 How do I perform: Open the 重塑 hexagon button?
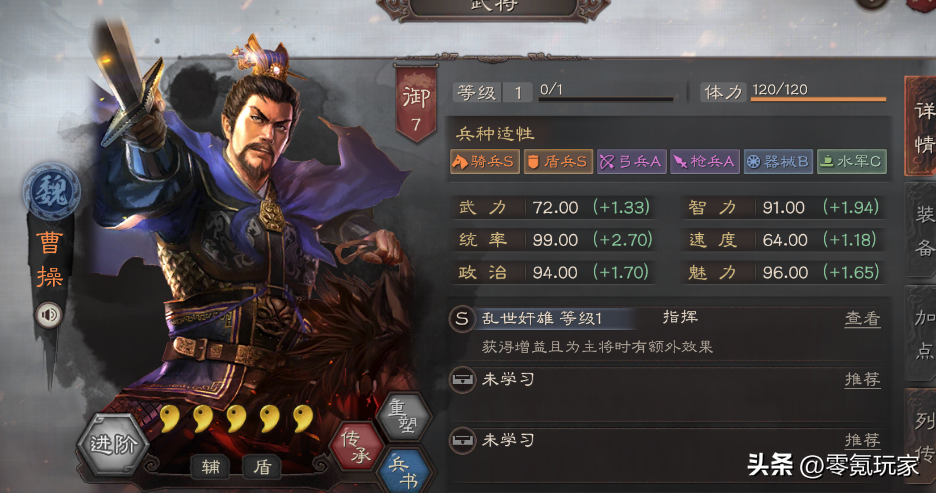[405, 417]
